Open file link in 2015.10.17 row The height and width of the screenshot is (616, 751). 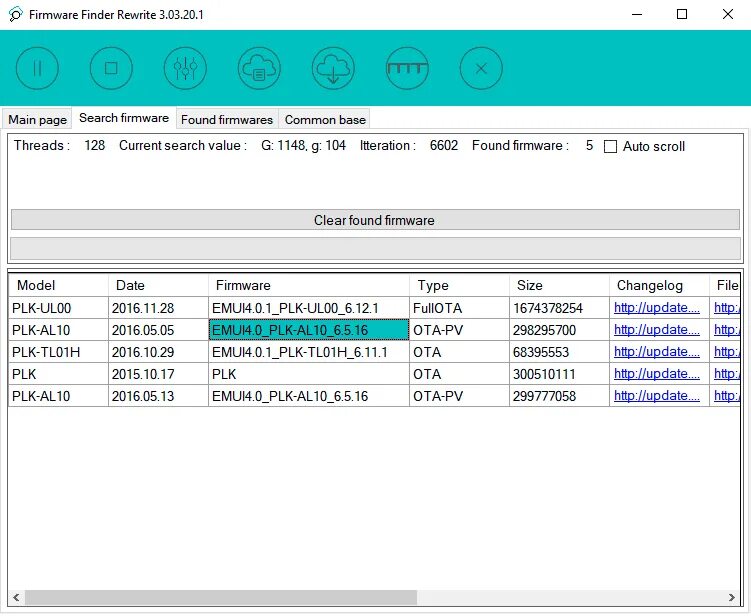(727, 374)
